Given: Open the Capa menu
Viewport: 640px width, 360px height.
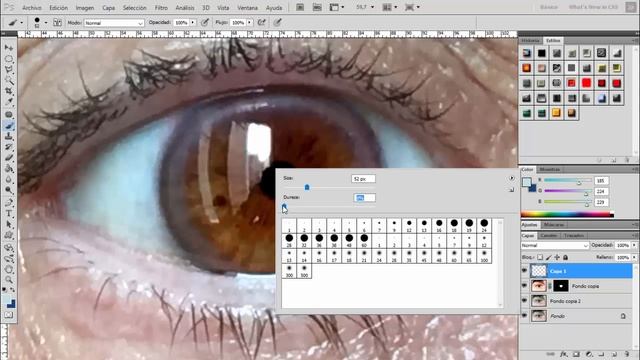Looking at the screenshot, I should pos(108,8).
